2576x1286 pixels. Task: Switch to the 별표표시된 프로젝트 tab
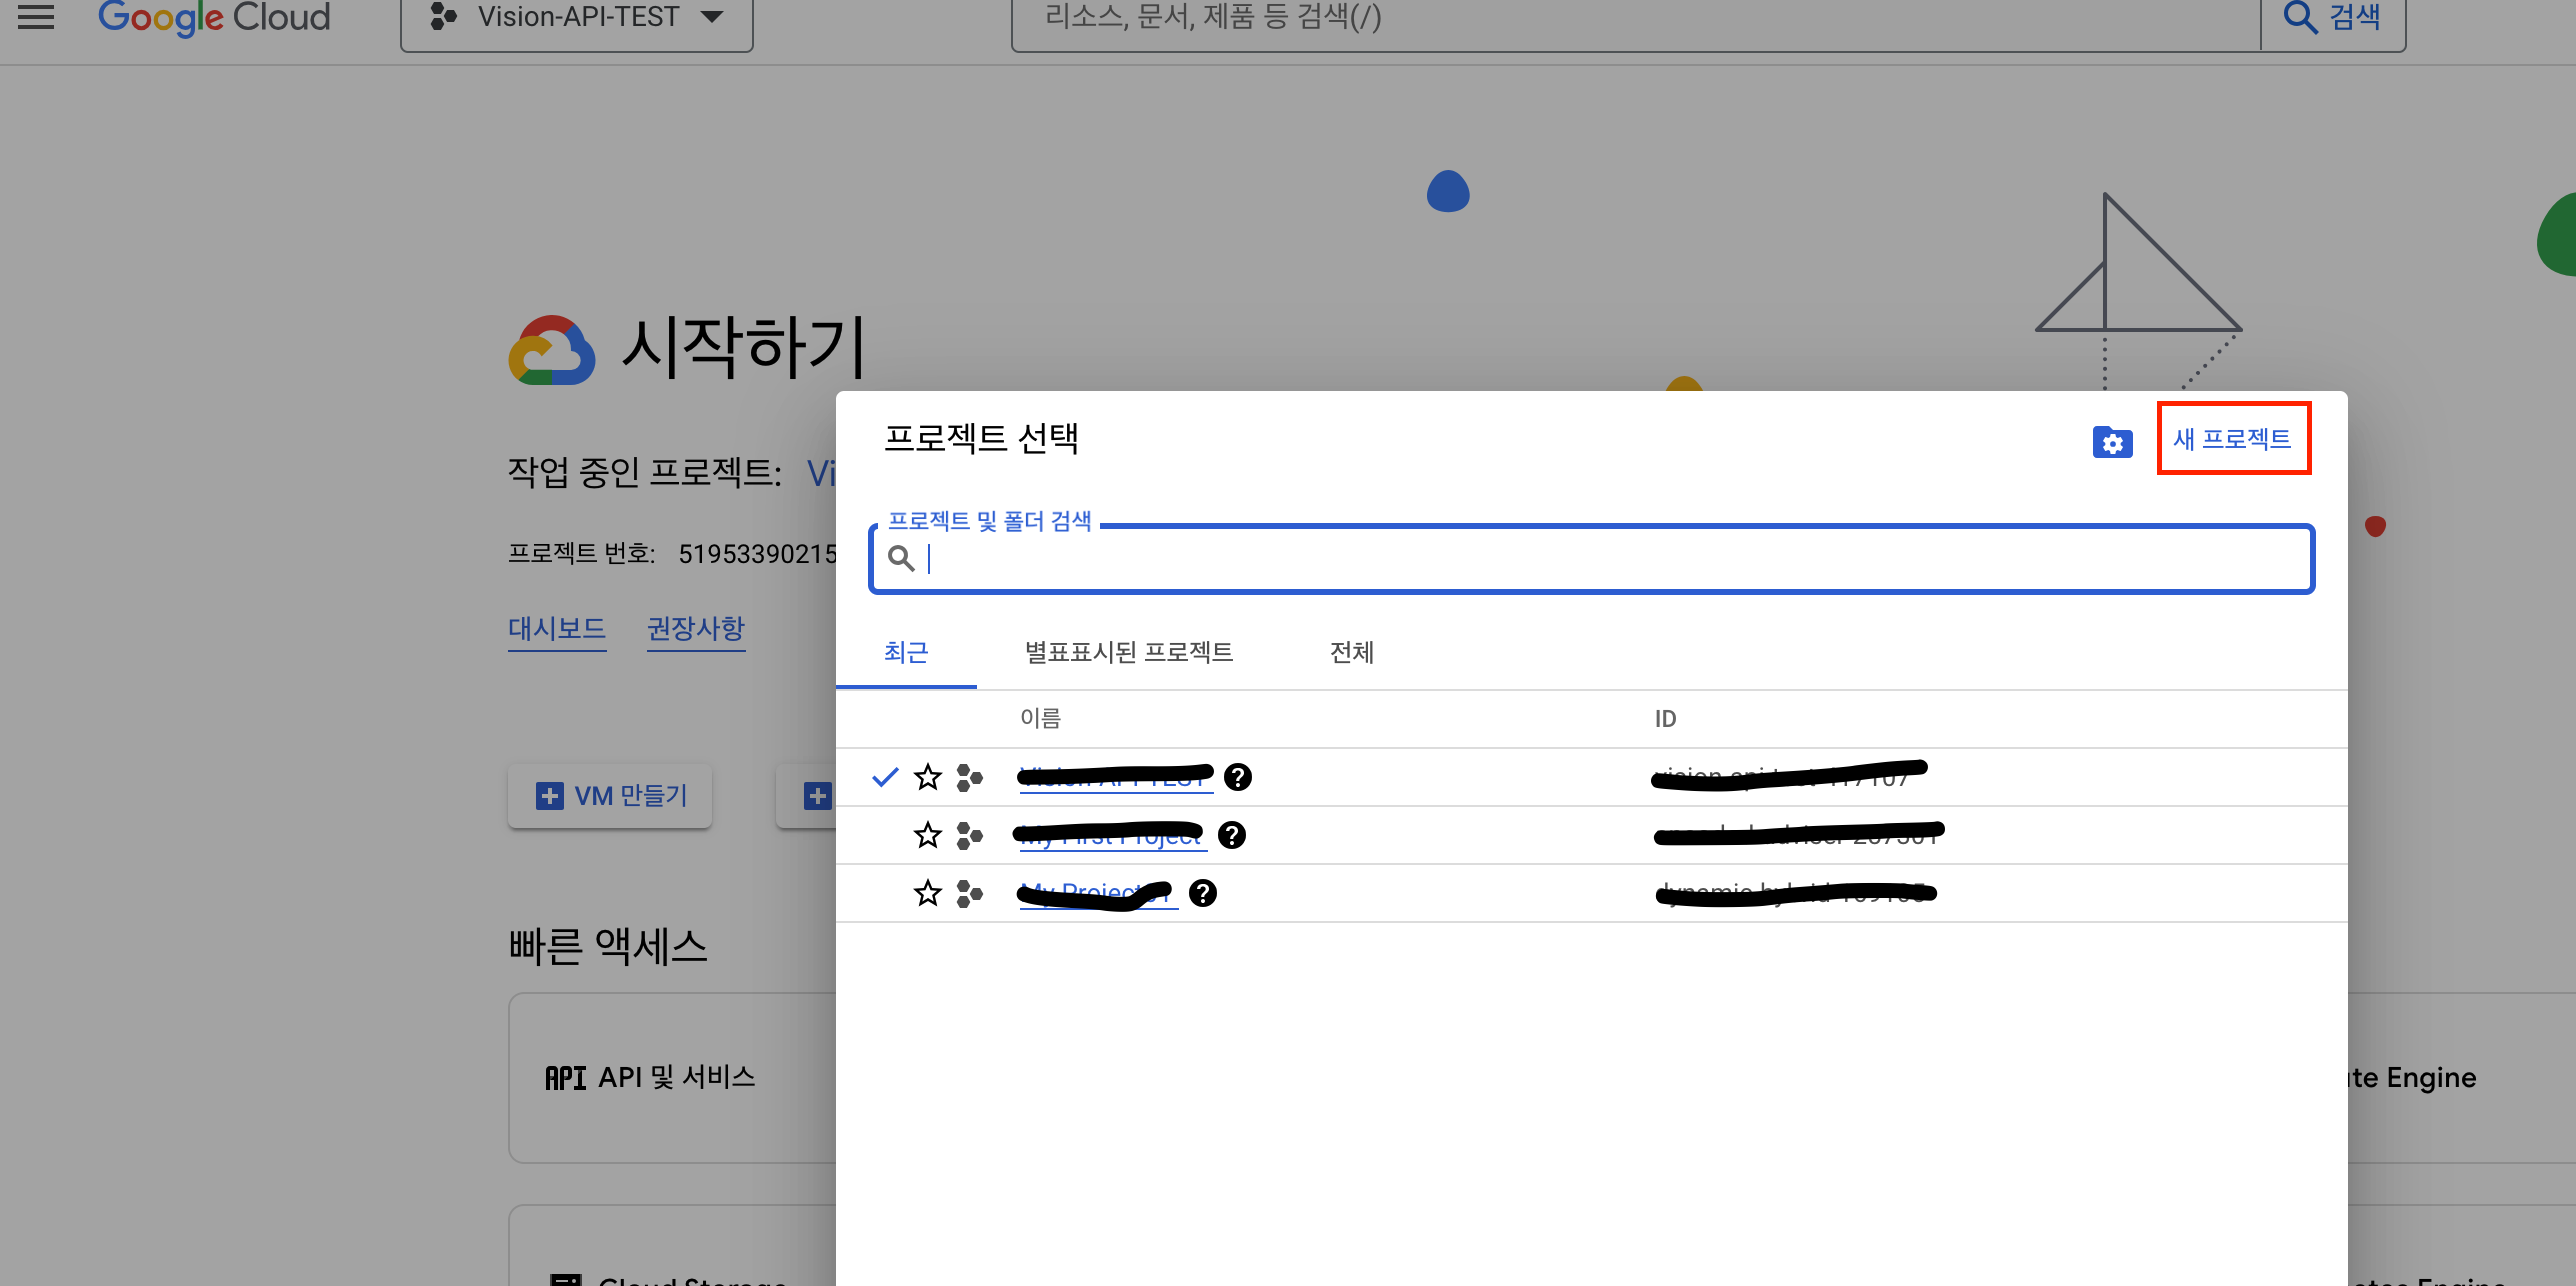point(1129,653)
